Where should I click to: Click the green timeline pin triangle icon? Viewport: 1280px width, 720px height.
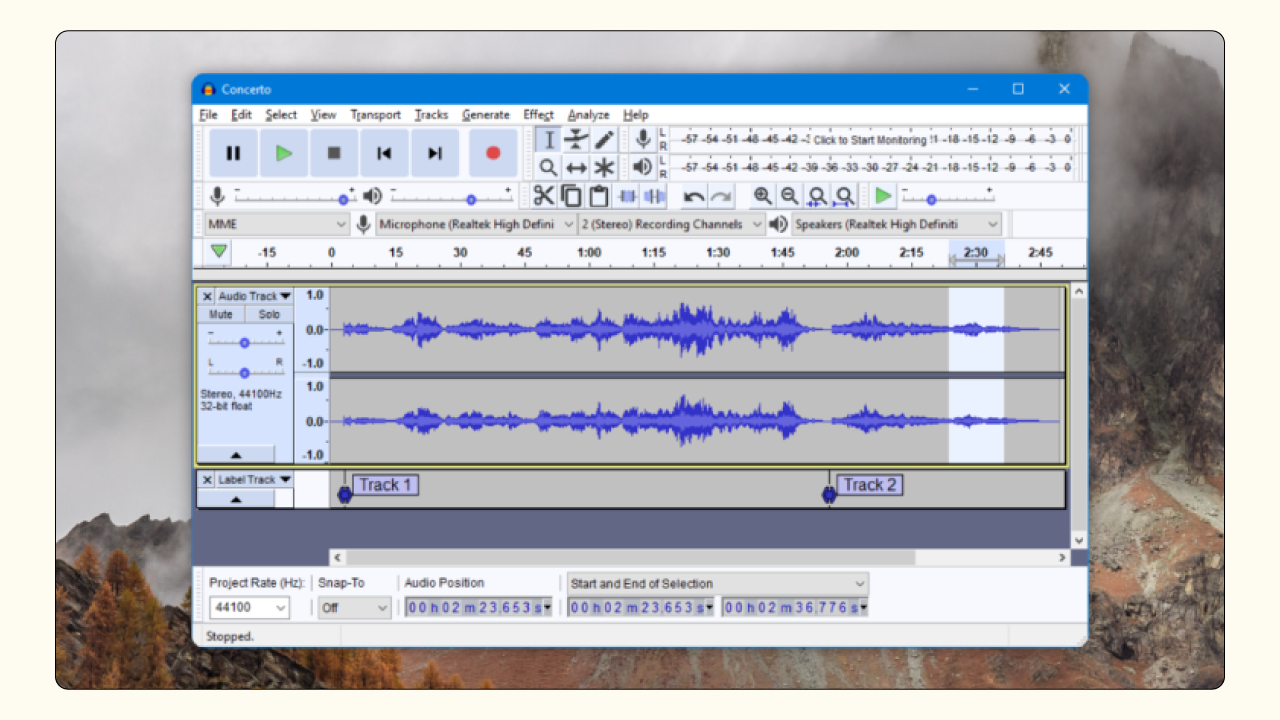[x=219, y=252]
